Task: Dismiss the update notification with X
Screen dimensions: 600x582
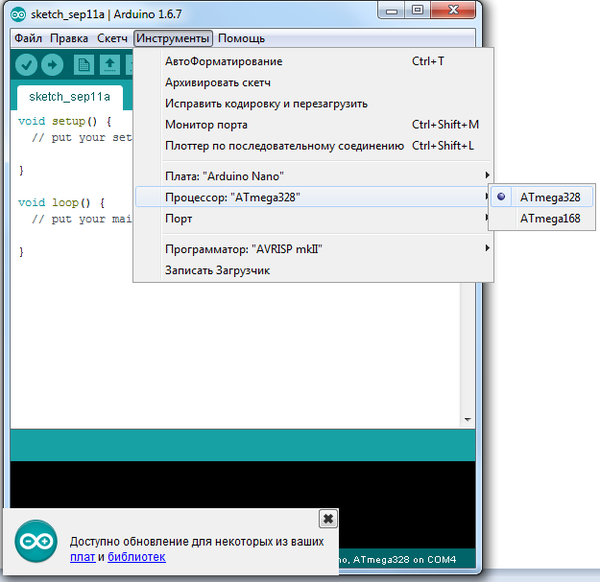Action: (x=327, y=518)
